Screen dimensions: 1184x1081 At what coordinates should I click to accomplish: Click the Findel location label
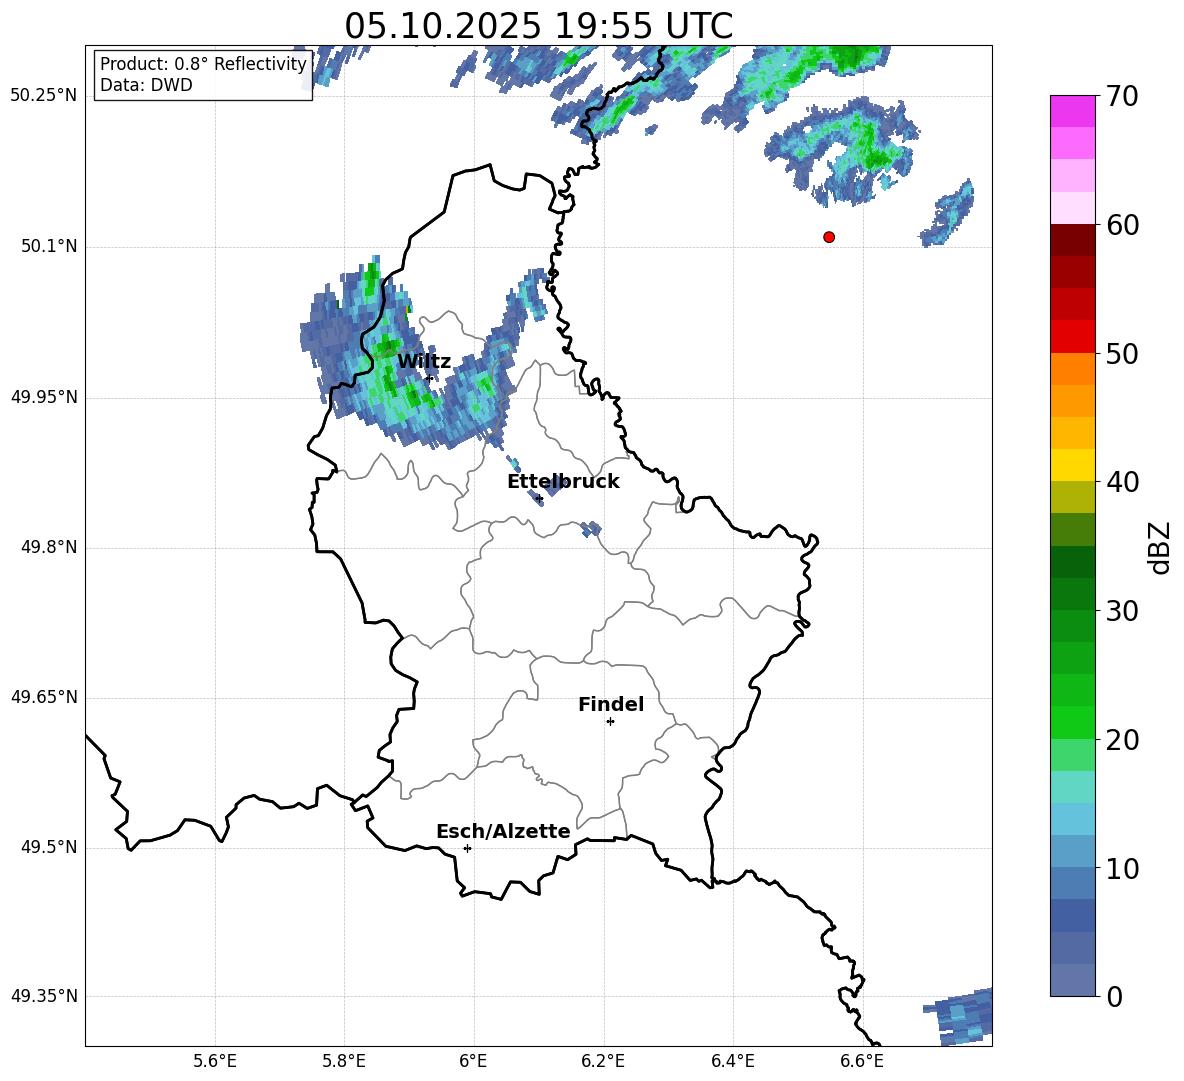pos(611,704)
